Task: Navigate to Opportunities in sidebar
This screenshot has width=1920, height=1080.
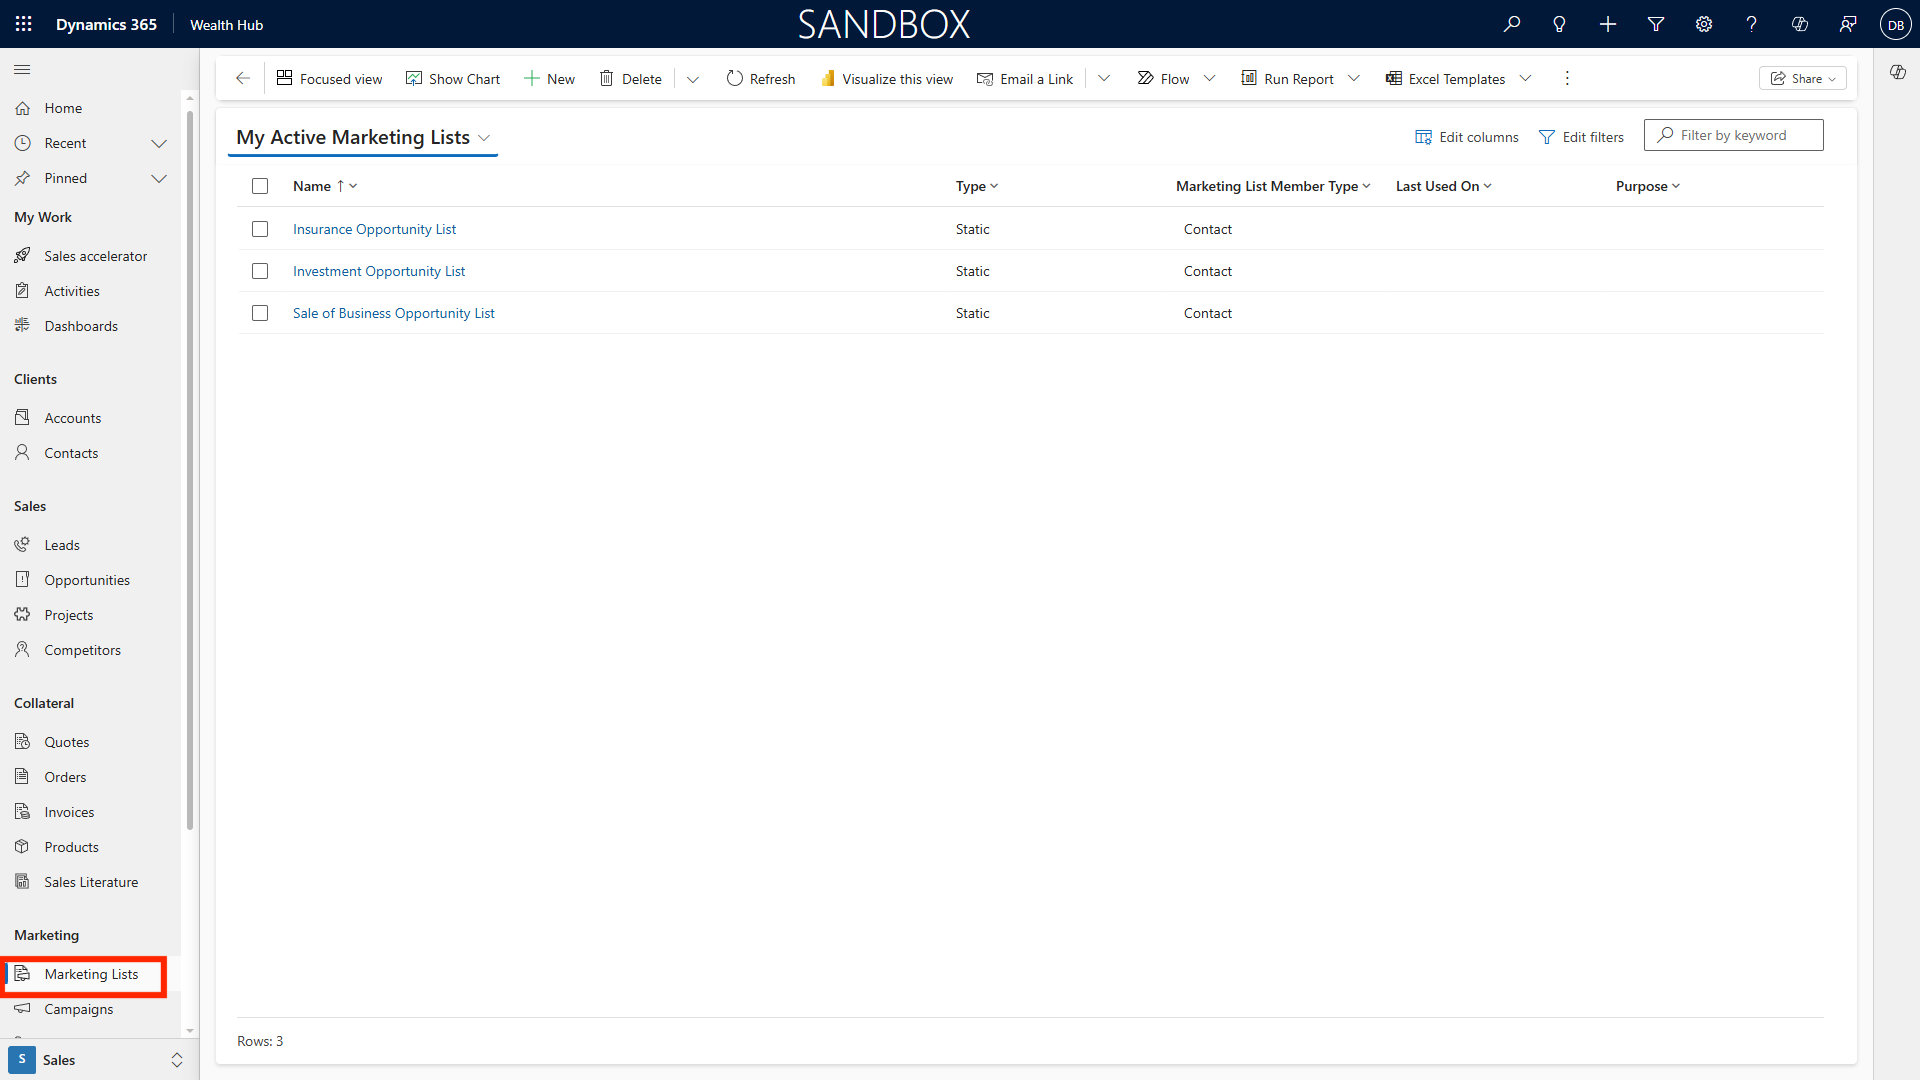Action: coord(86,580)
